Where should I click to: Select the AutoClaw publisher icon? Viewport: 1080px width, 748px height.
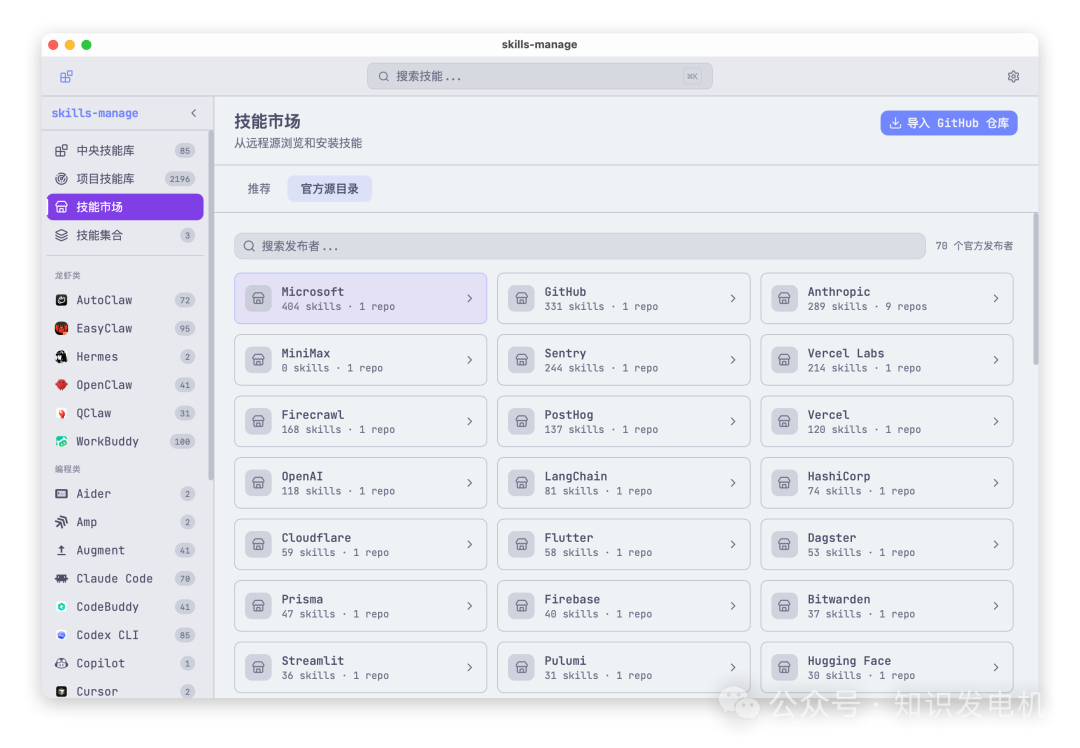(62, 300)
